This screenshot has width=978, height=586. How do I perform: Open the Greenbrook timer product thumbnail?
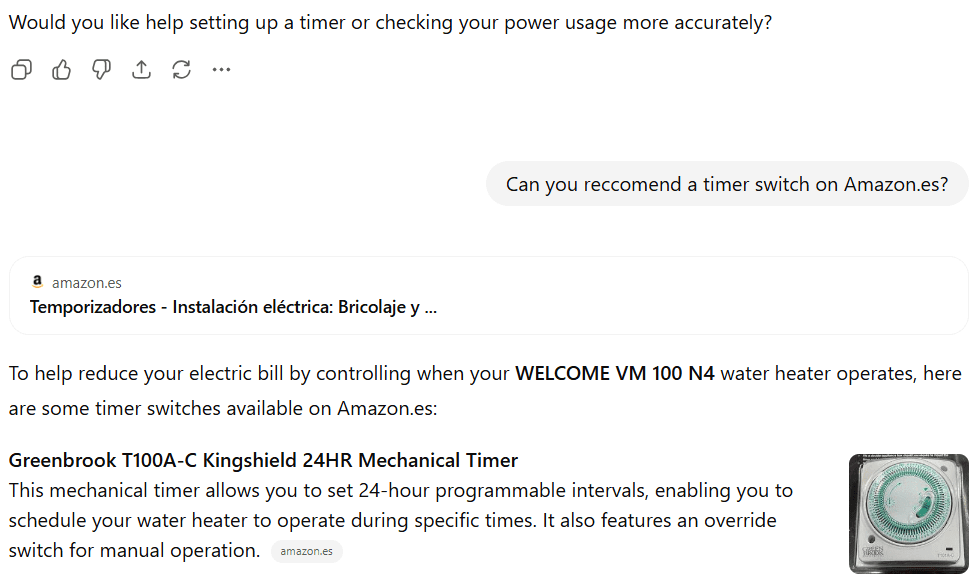pos(908,513)
